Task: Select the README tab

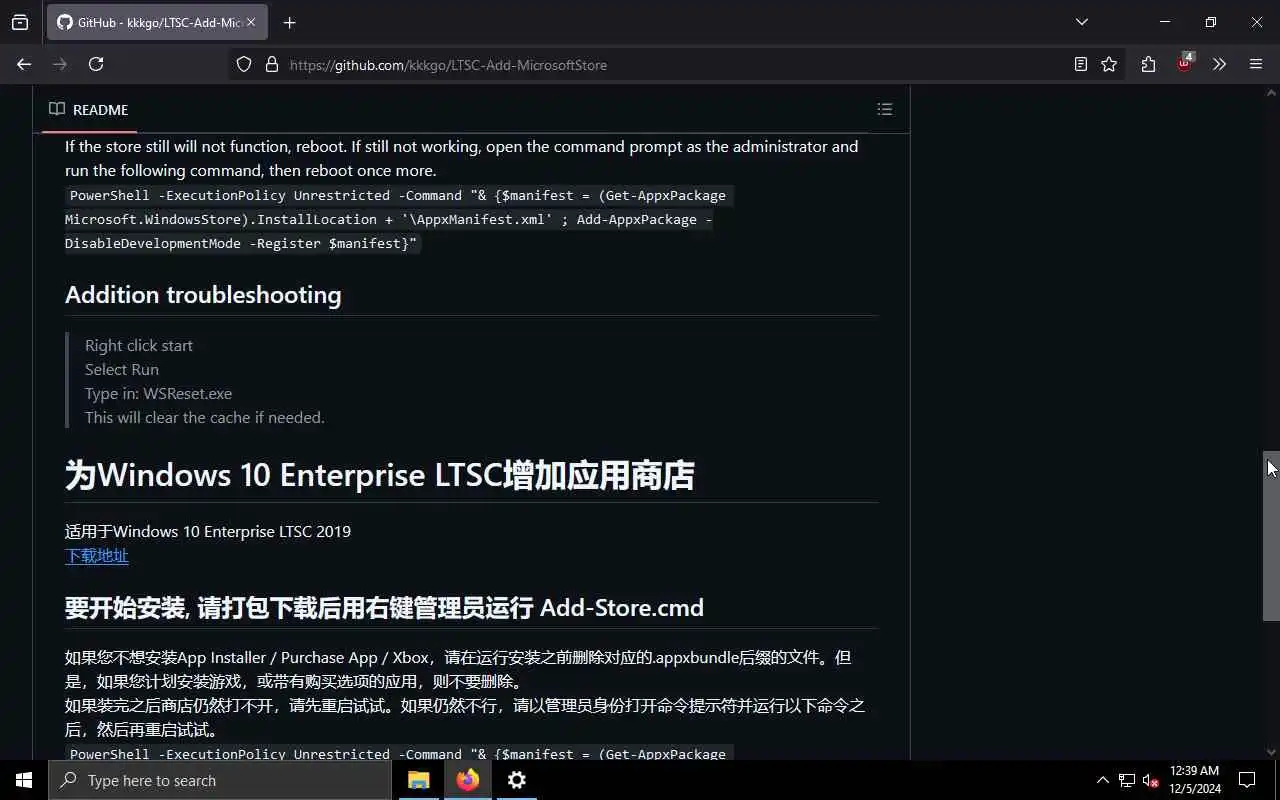Action: coord(89,109)
